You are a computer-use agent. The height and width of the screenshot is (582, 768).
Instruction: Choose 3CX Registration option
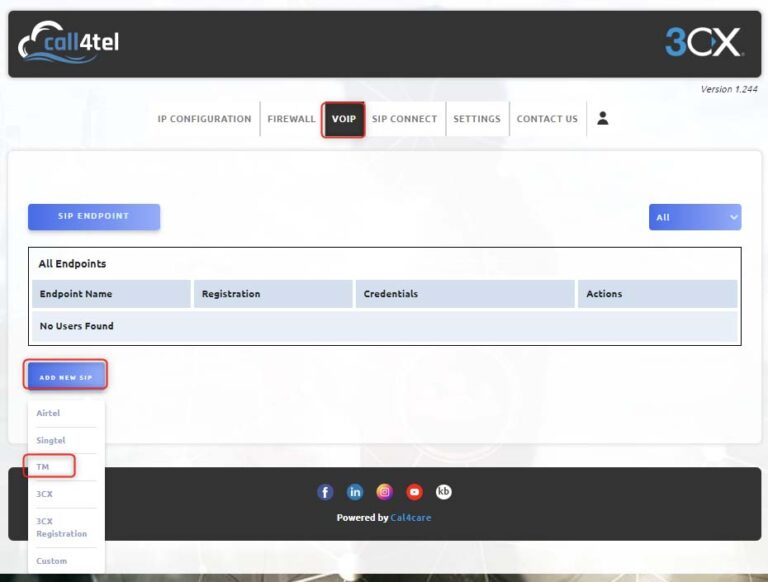(x=61, y=527)
